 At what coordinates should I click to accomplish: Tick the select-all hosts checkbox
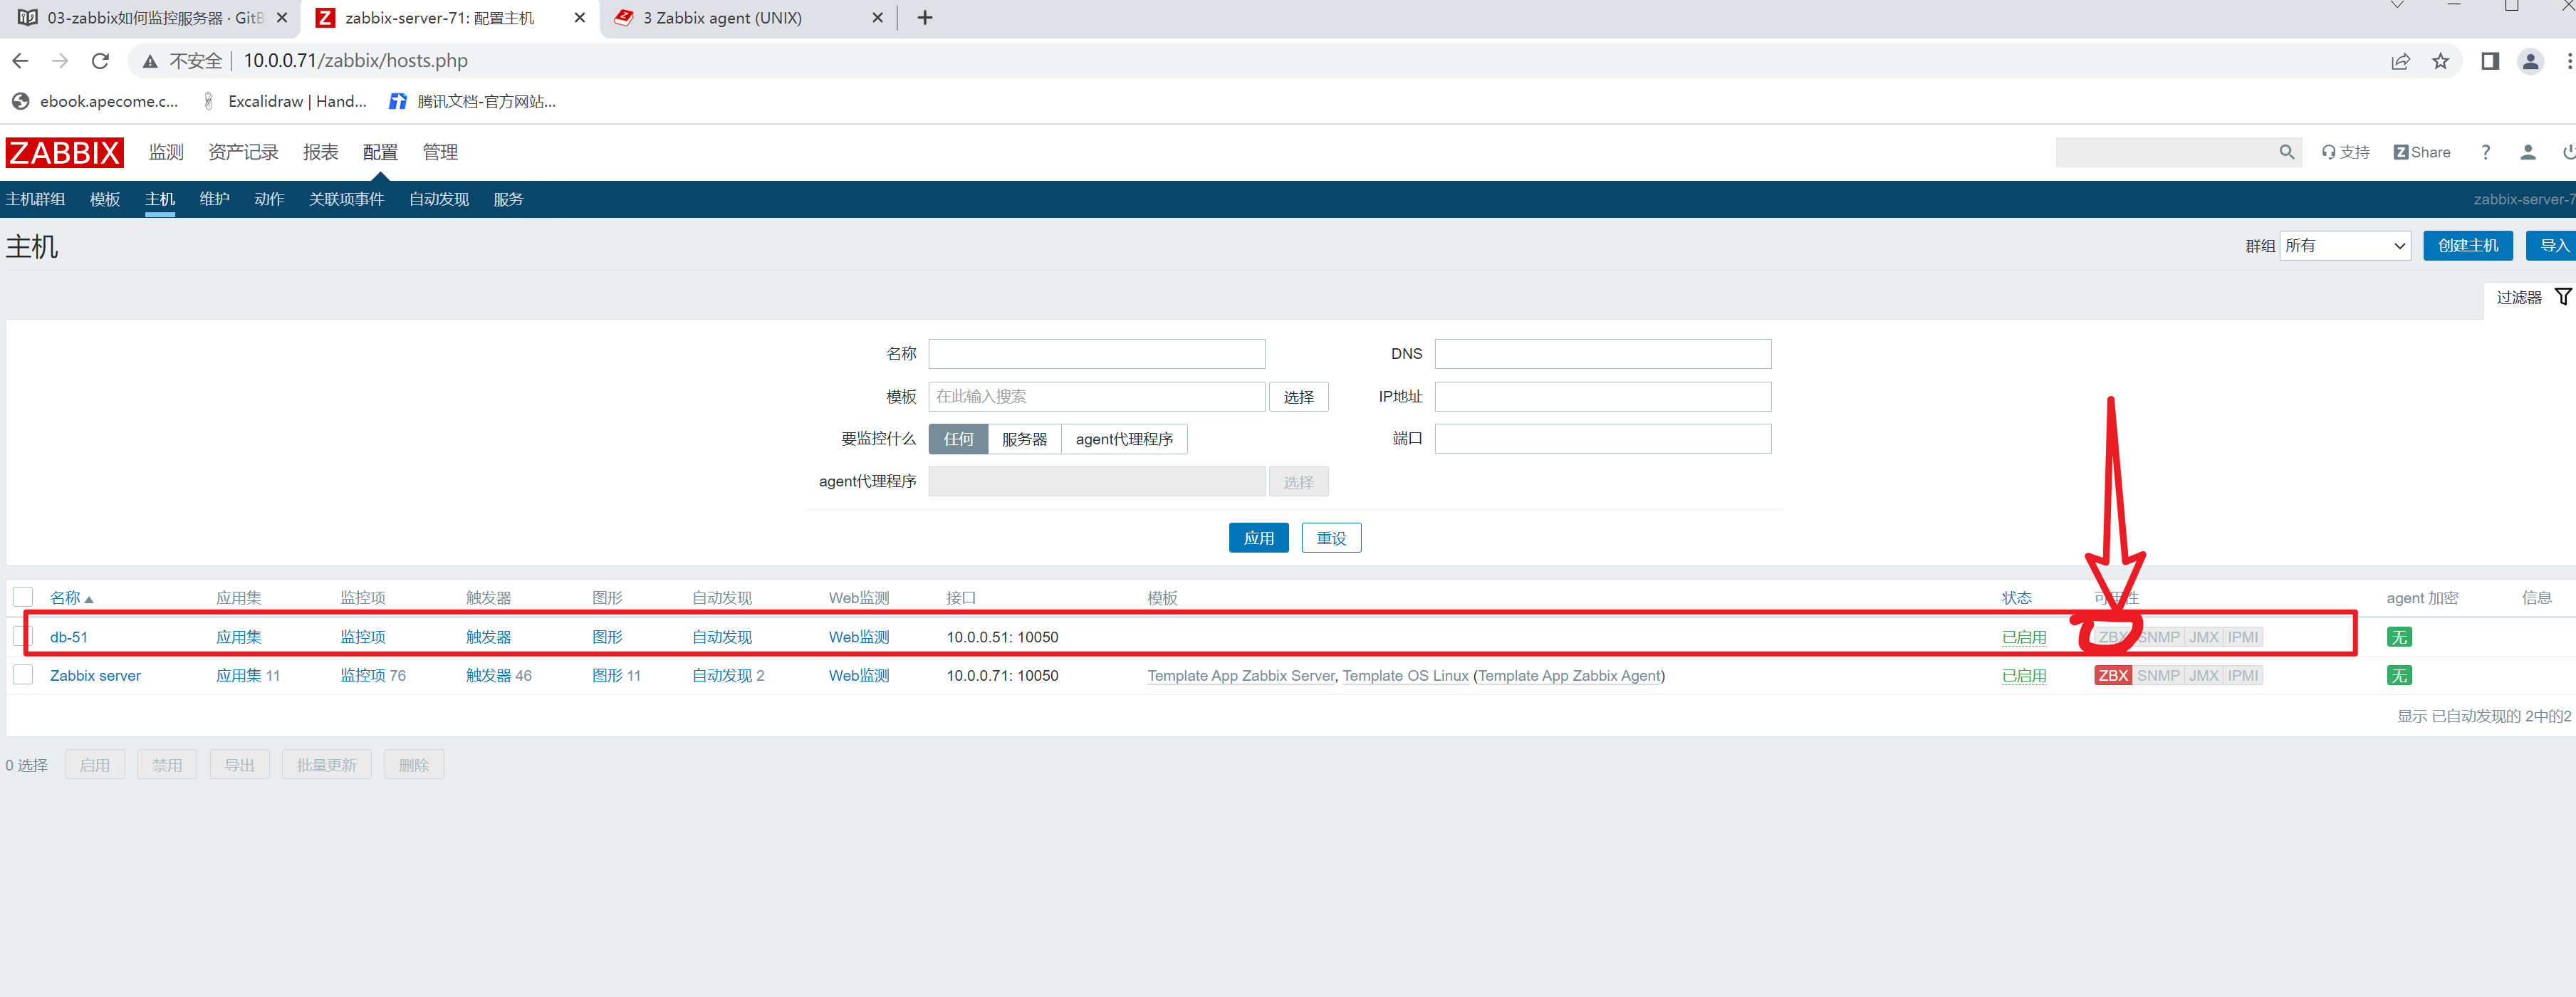point(23,597)
